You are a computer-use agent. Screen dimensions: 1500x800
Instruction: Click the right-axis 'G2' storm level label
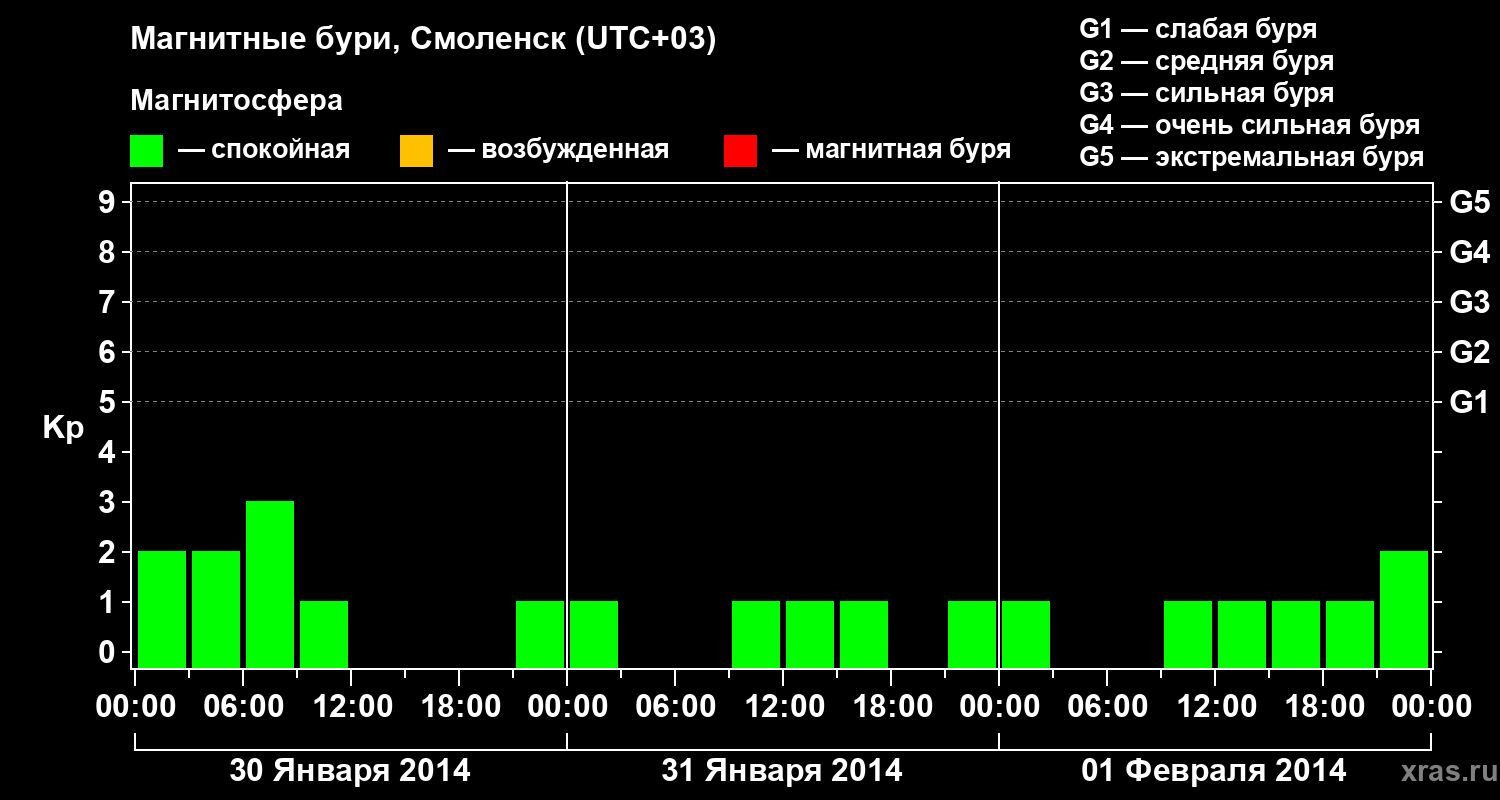[1469, 352]
